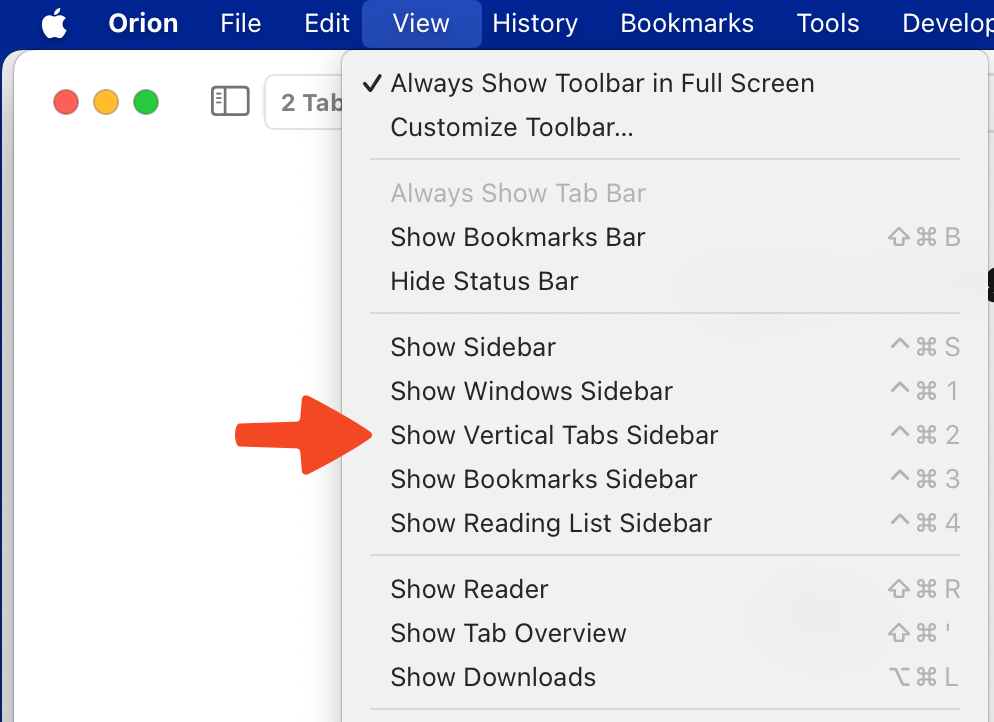994x722 pixels.
Task: Uncheck Always Show Toolbar in Full Screen
Action: pyautogui.click(x=665, y=83)
